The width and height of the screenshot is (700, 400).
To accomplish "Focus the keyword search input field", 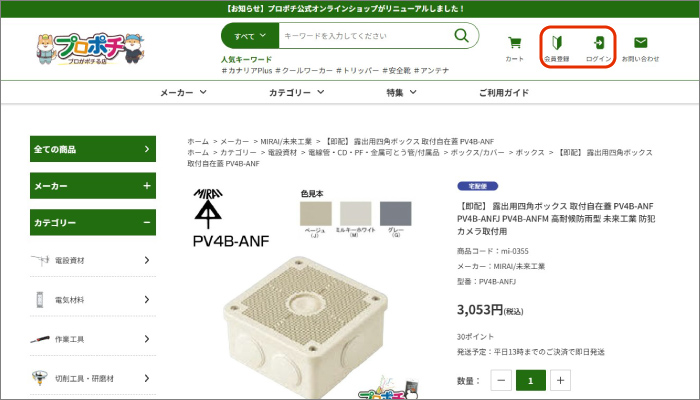I will (364, 36).
